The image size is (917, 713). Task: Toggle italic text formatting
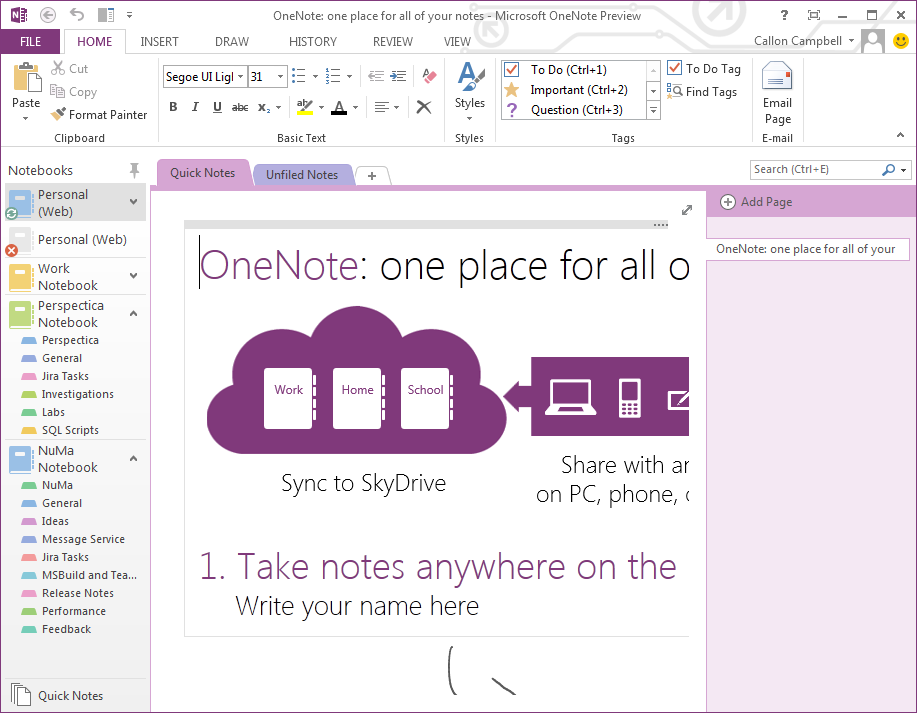click(x=195, y=107)
